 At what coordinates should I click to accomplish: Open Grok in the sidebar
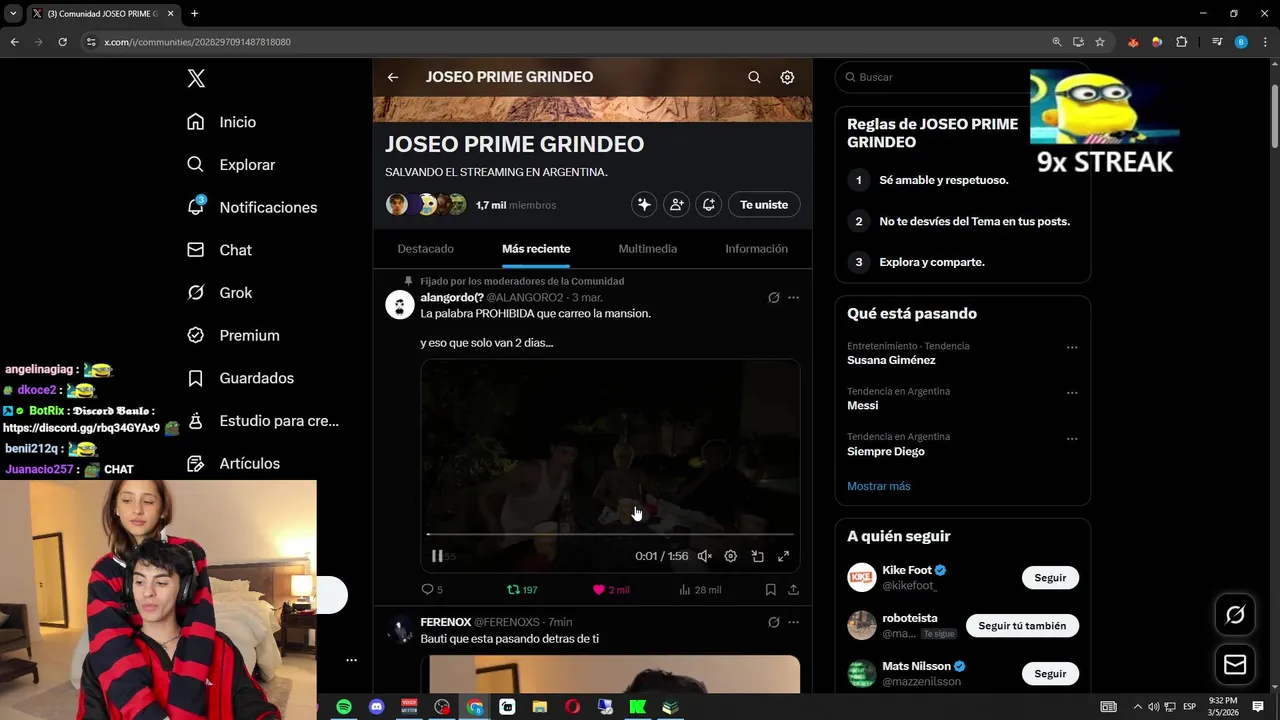(219, 293)
